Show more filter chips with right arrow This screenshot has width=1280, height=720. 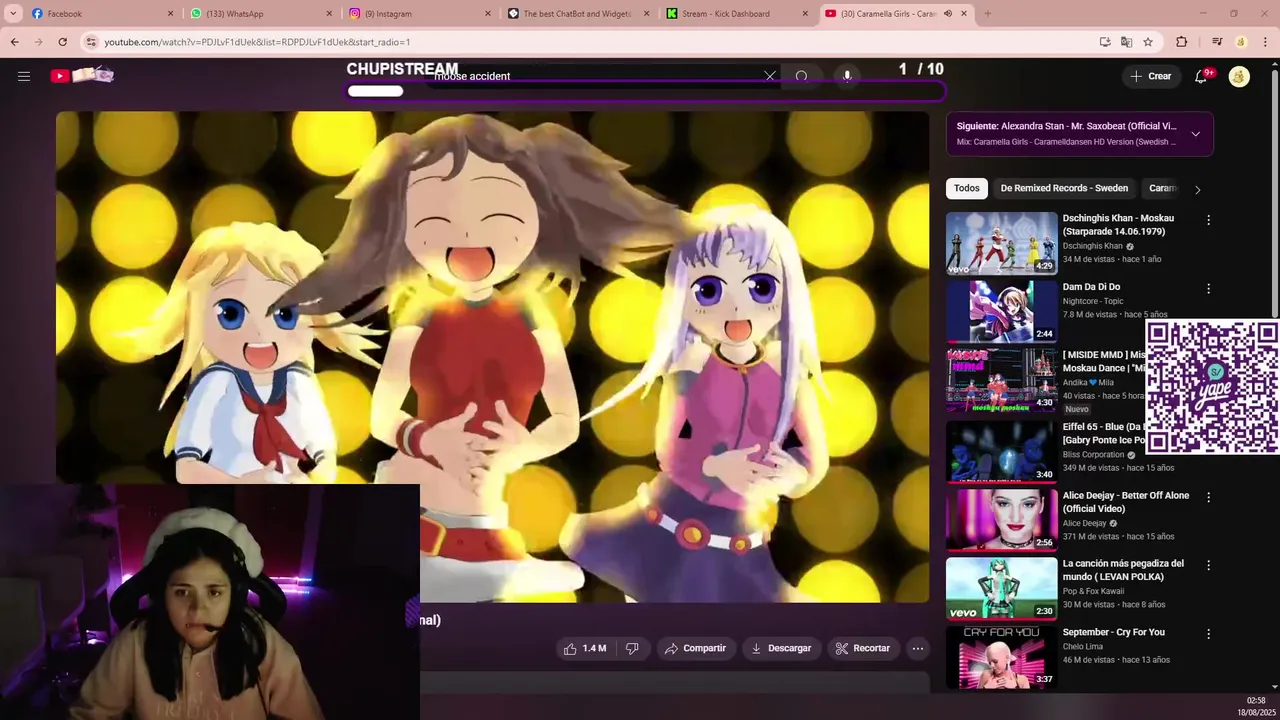1197,189
